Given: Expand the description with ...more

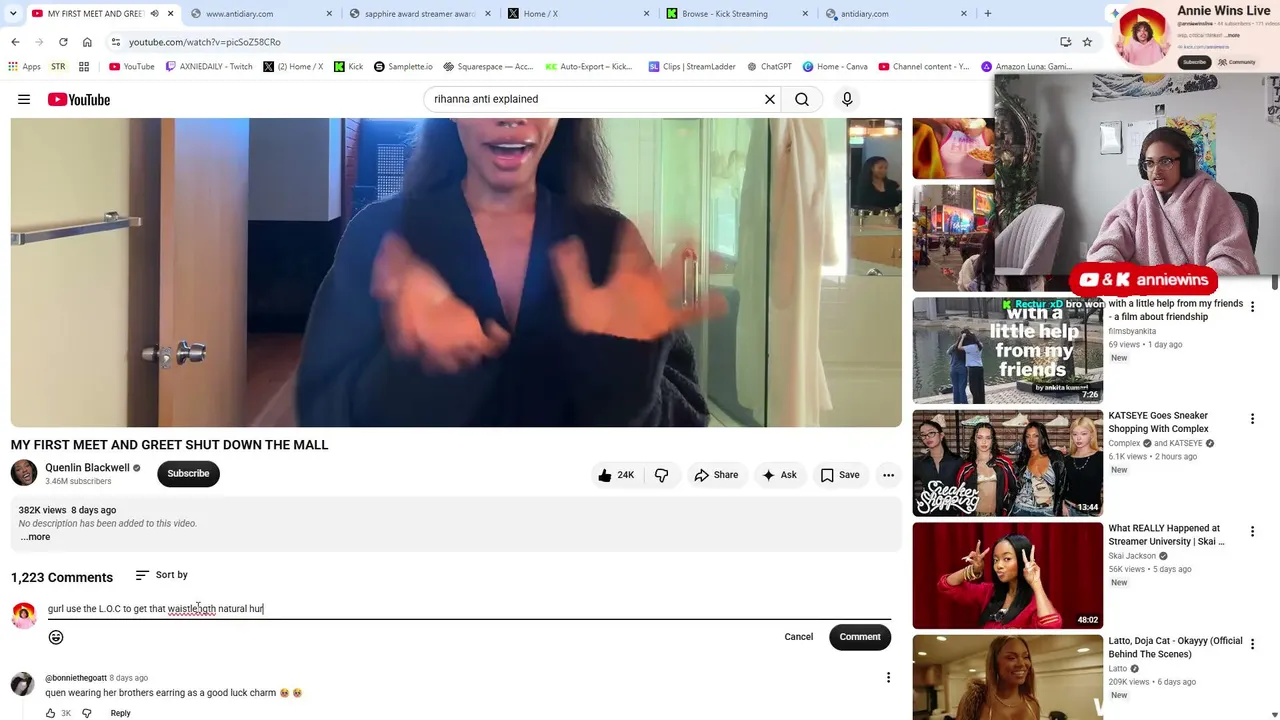Looking at the screenshot, I should 35,537.
